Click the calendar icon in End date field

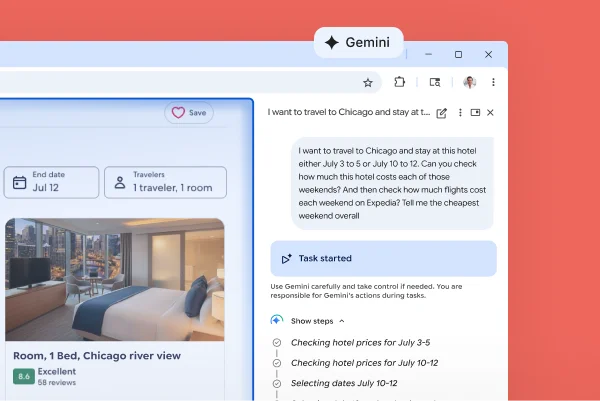pyautogui.click(x=20, y=183)
